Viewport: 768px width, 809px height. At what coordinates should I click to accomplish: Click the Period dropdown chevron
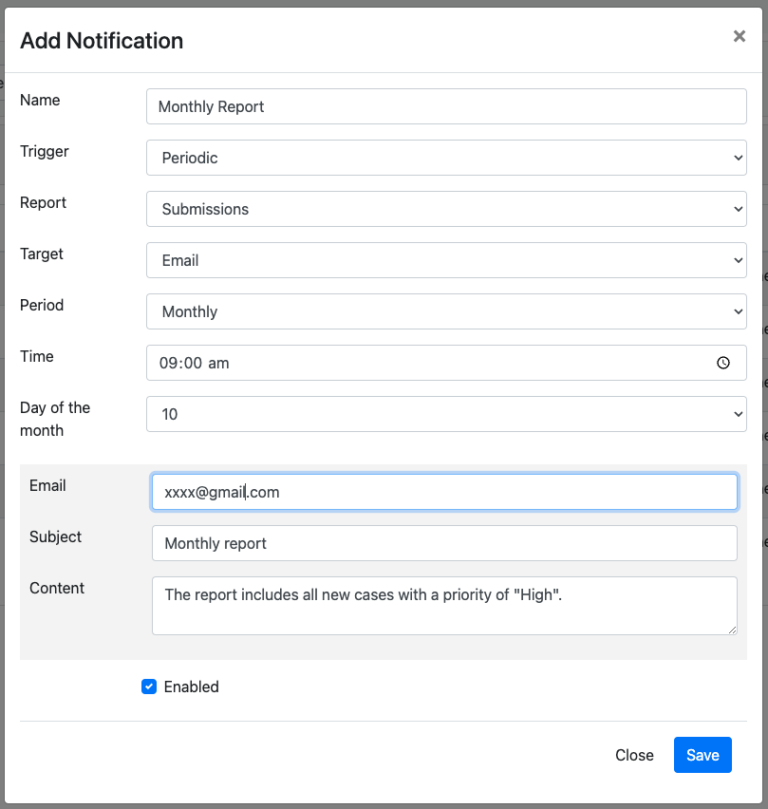(x=737, y=311)
